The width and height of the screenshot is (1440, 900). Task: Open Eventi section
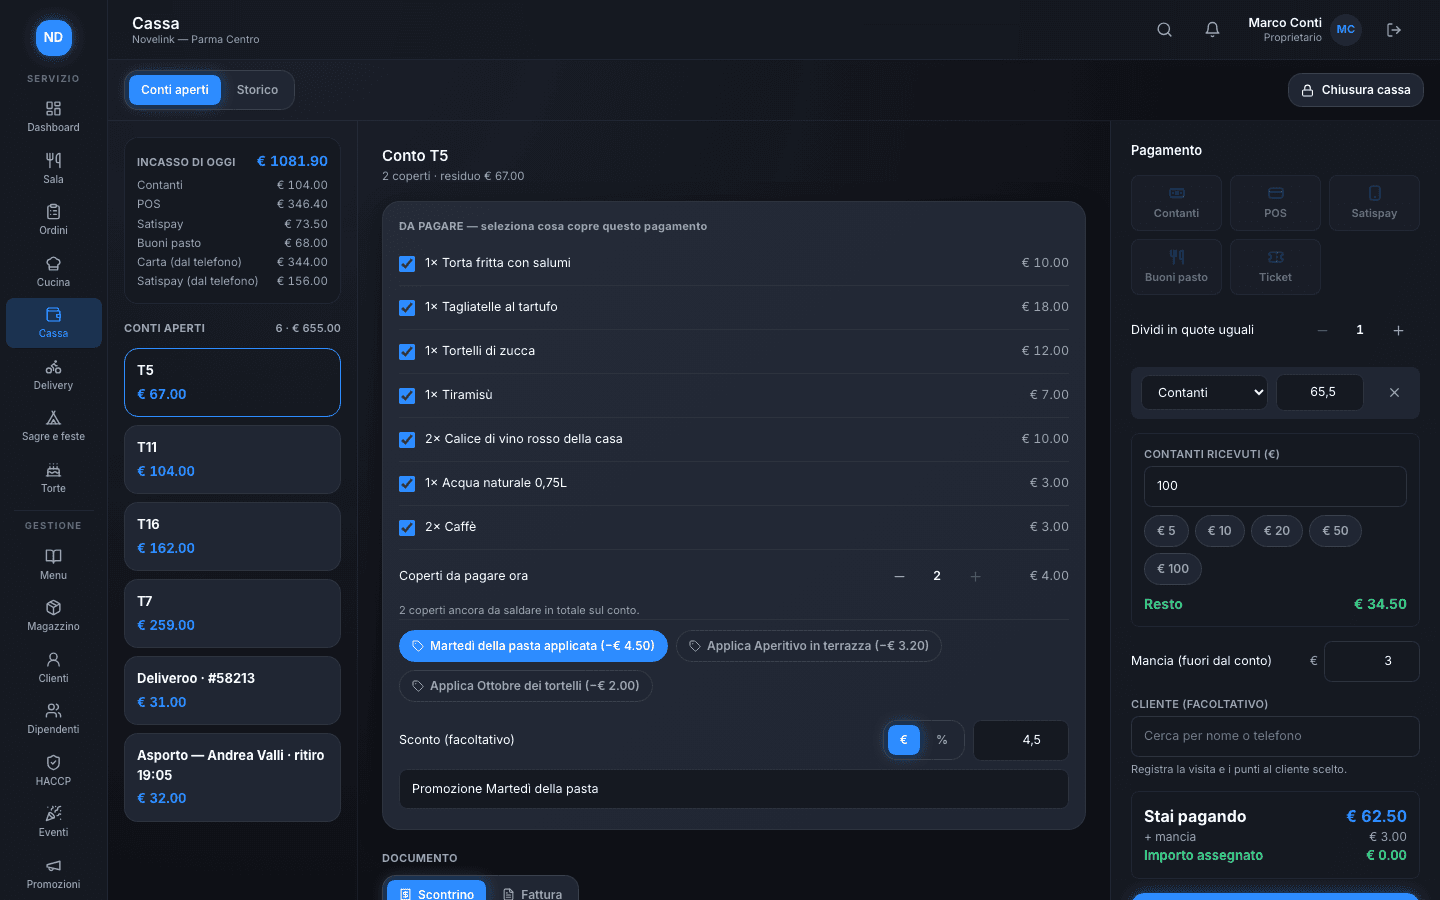(x=54, y=821)
